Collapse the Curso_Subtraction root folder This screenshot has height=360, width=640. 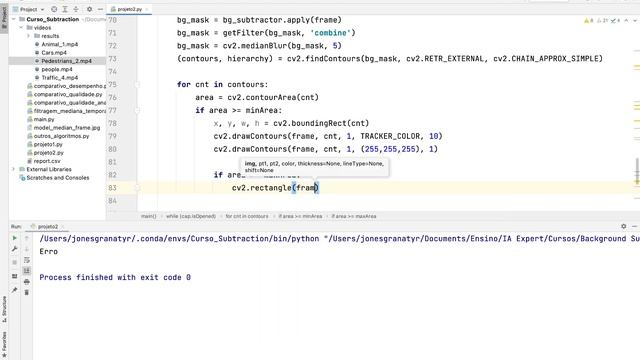coord(14,19)
